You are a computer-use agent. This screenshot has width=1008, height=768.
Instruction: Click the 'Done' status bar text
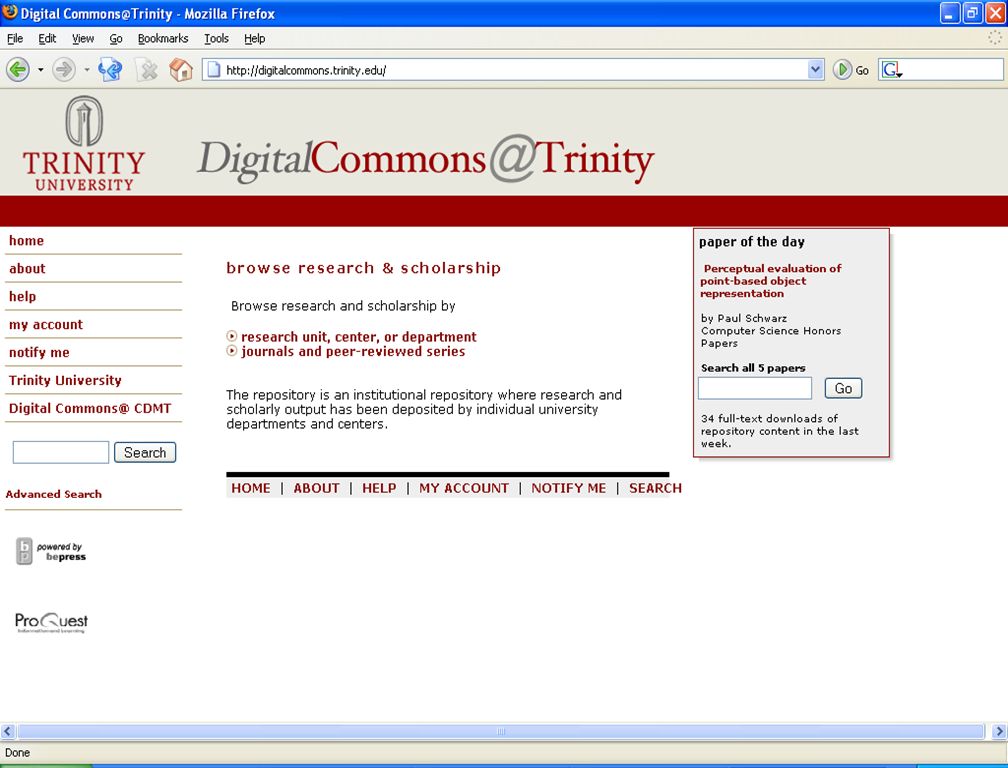click(x=17, y=753)
